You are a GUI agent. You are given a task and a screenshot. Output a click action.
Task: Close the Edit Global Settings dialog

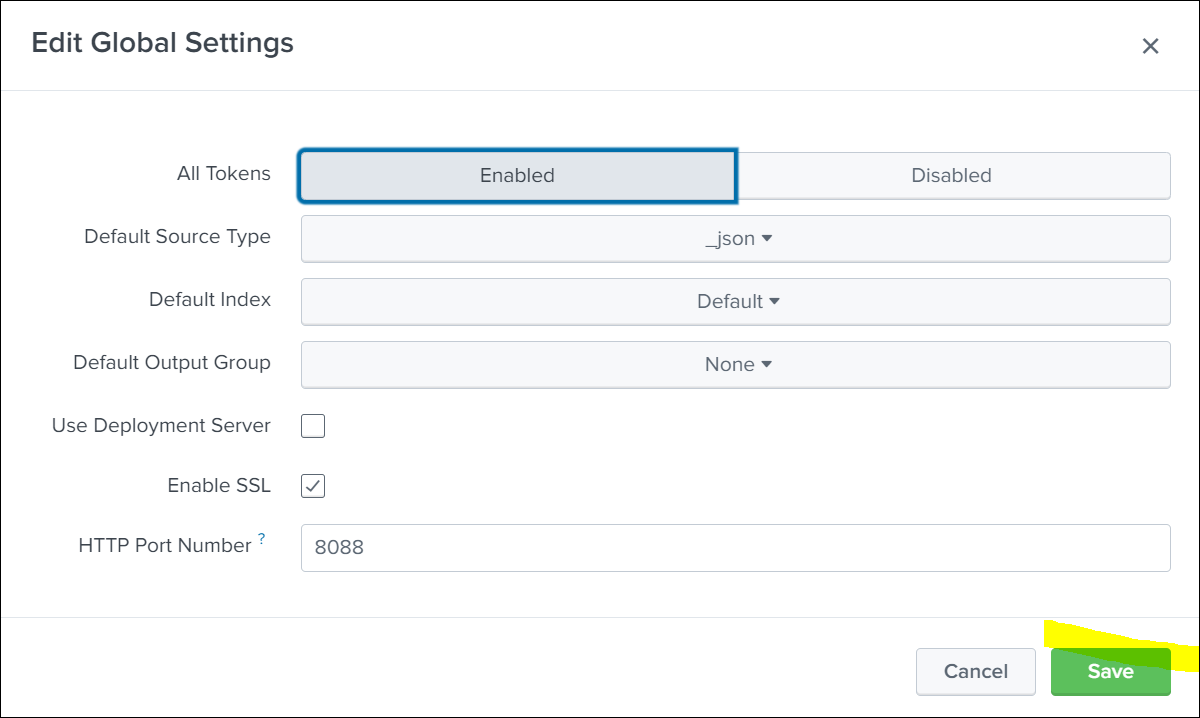[x=1150, y=46]
